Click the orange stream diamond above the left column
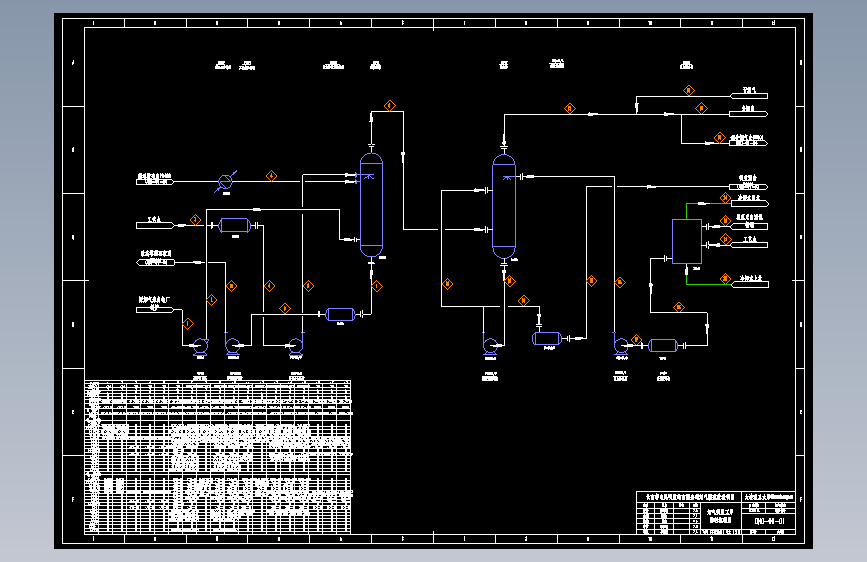Screen dimensions: 867x562 pos(390,106)
